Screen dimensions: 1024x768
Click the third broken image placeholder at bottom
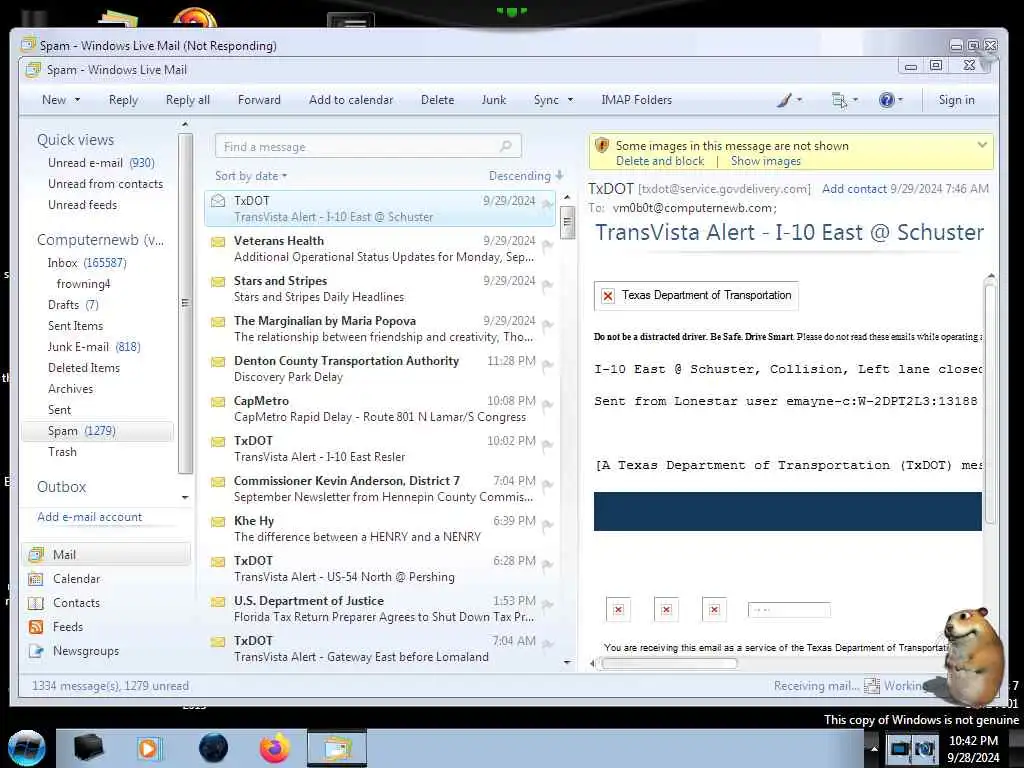pyautogui.click(x=714, y=610)
